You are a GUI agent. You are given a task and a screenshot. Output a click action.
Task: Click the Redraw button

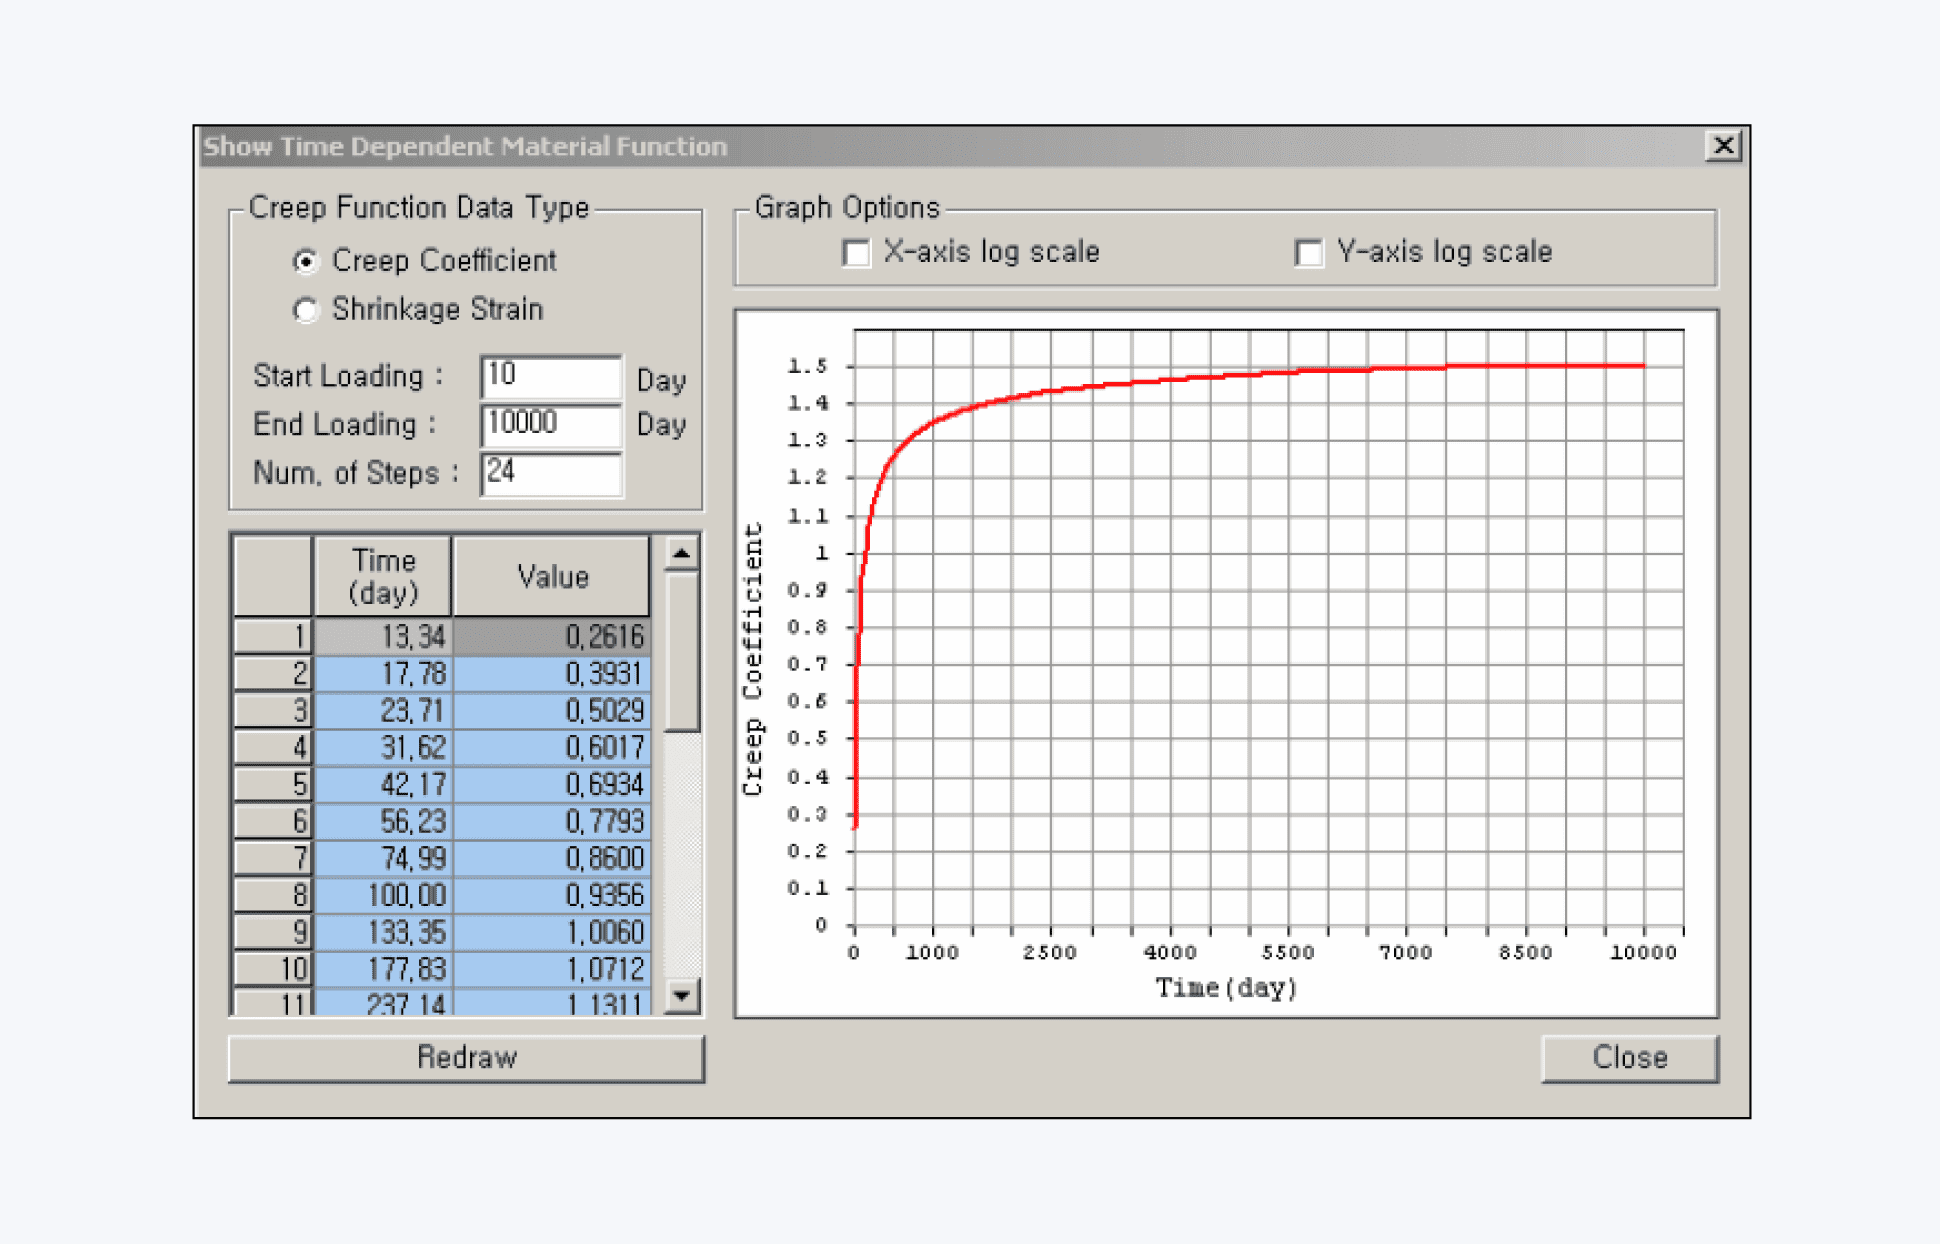466,1057
